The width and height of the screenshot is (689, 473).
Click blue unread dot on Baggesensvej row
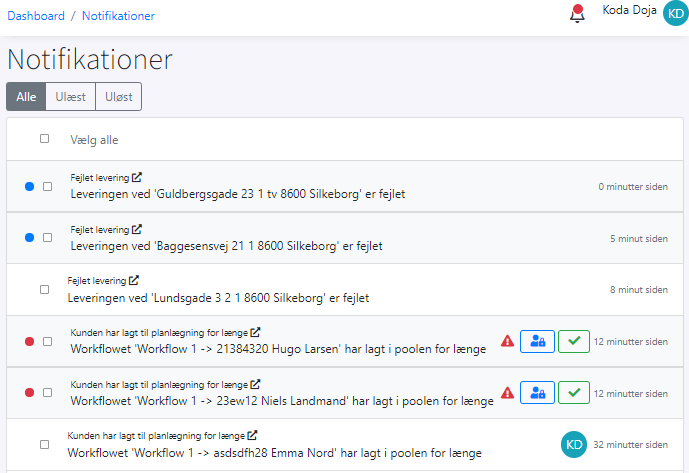click(x=29, y=238)
